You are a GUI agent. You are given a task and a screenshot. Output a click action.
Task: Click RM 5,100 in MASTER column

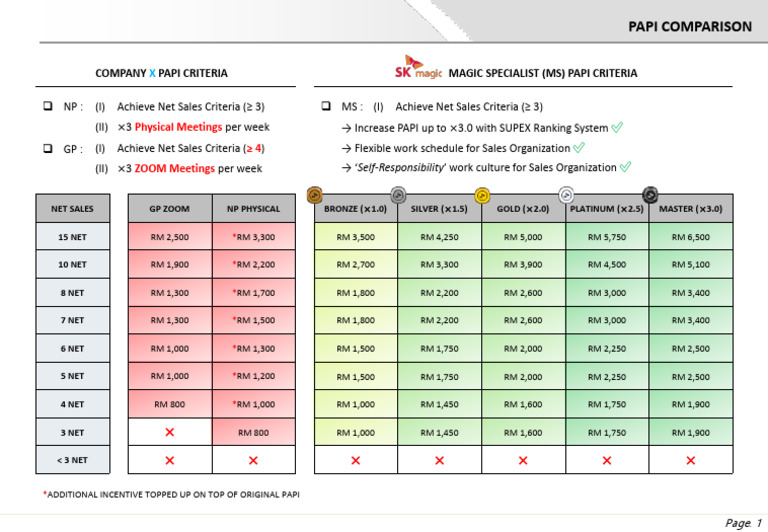click(x=691, y=265)
